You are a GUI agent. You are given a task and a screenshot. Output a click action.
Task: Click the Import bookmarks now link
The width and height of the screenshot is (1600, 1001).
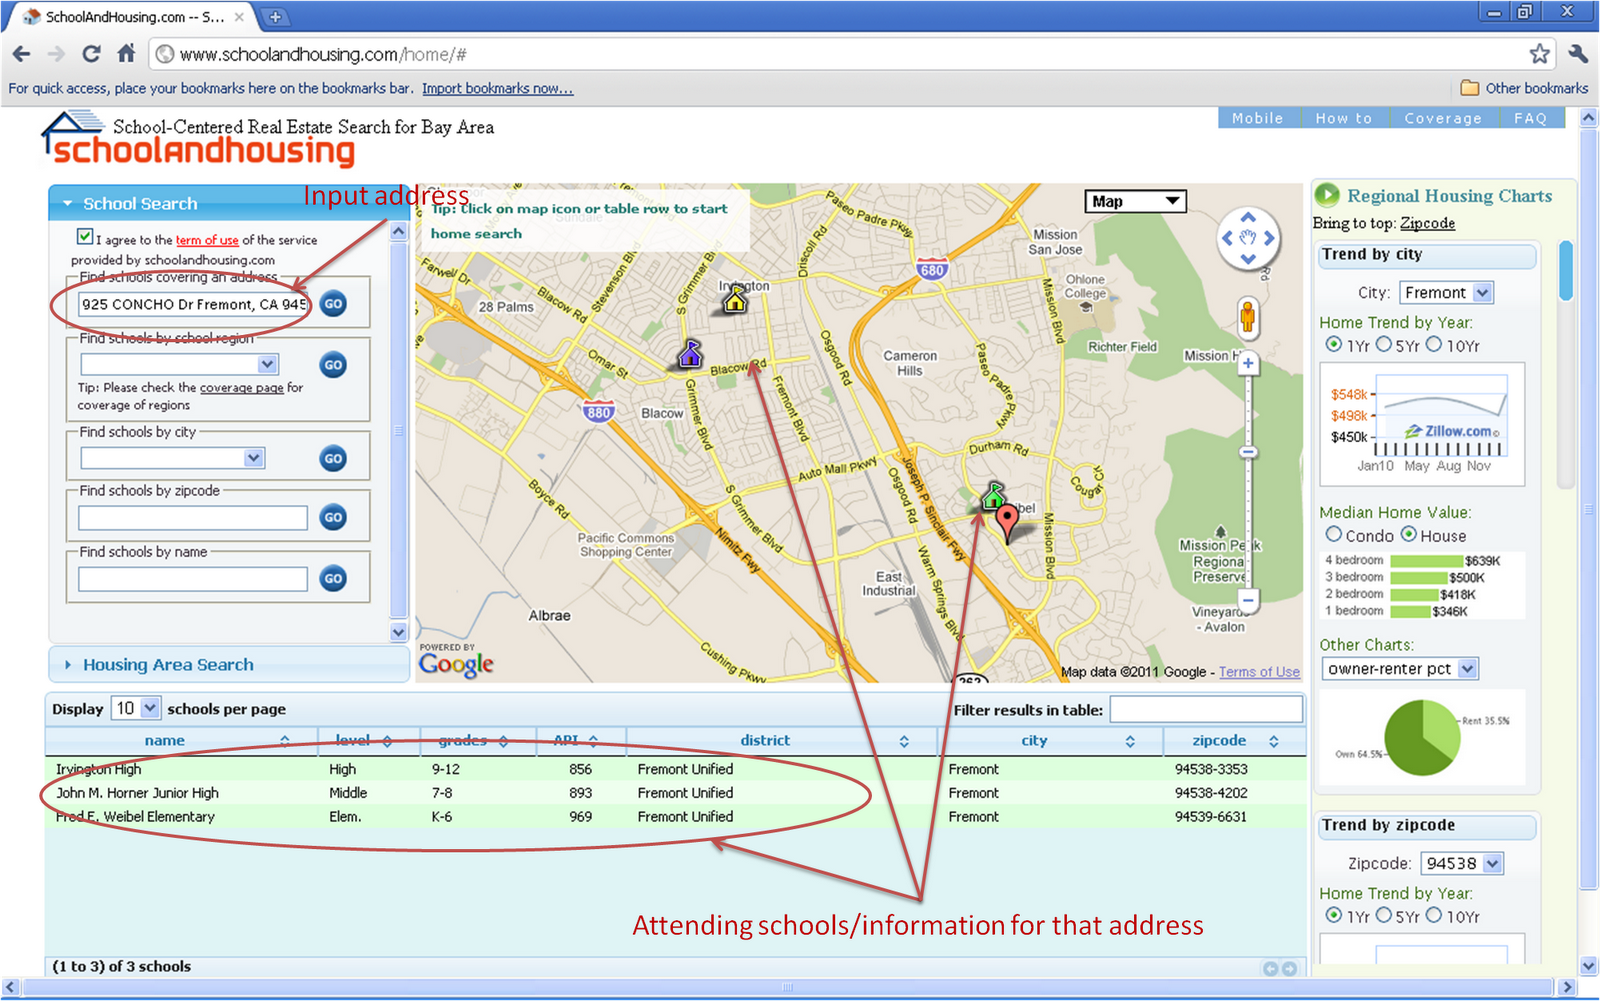tap(497, 89)
